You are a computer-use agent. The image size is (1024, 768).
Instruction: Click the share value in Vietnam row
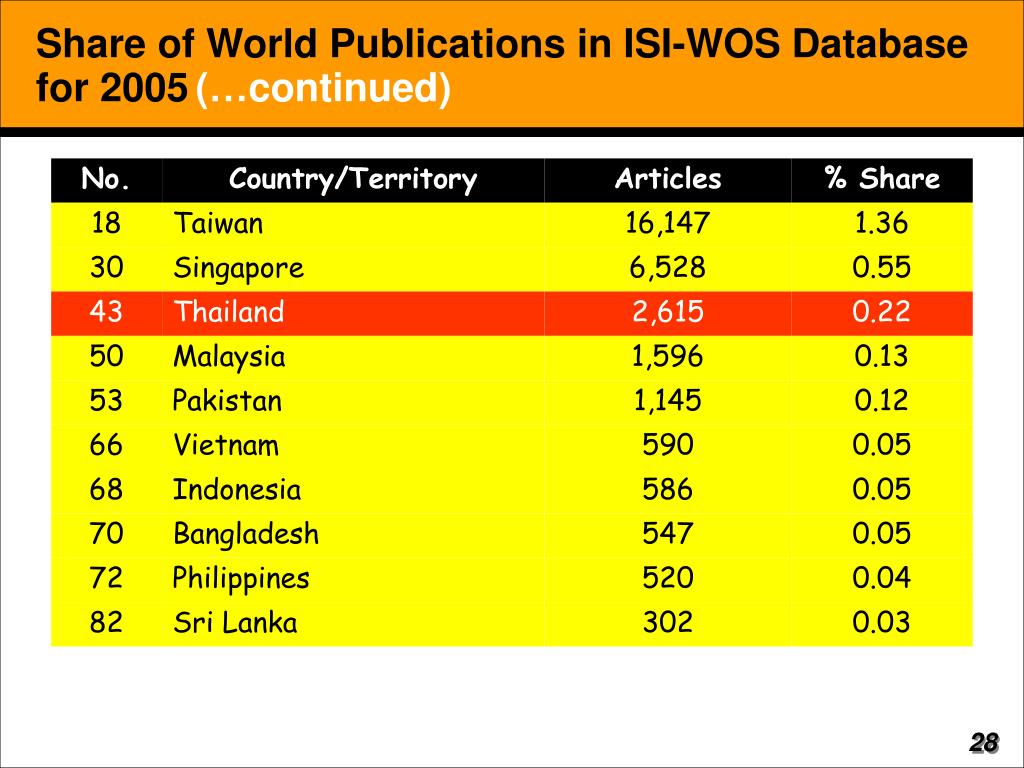point(882,445)
